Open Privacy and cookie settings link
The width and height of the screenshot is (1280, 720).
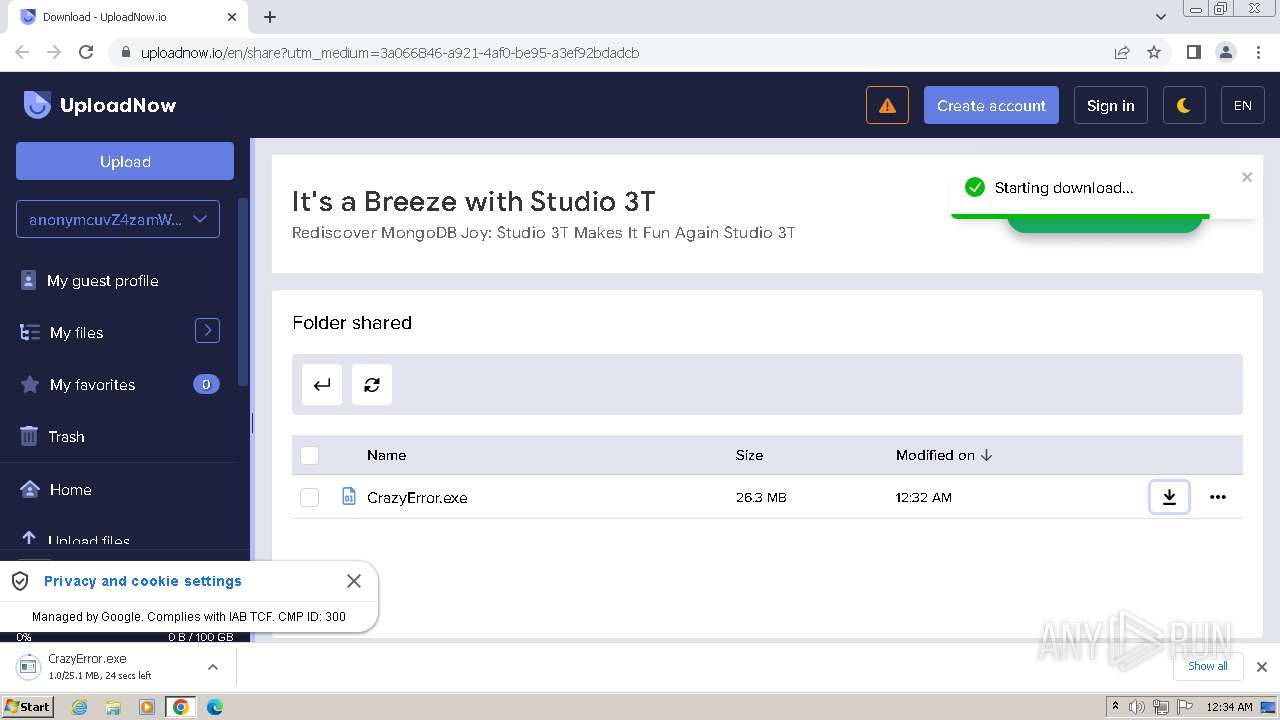pos(143,581)
